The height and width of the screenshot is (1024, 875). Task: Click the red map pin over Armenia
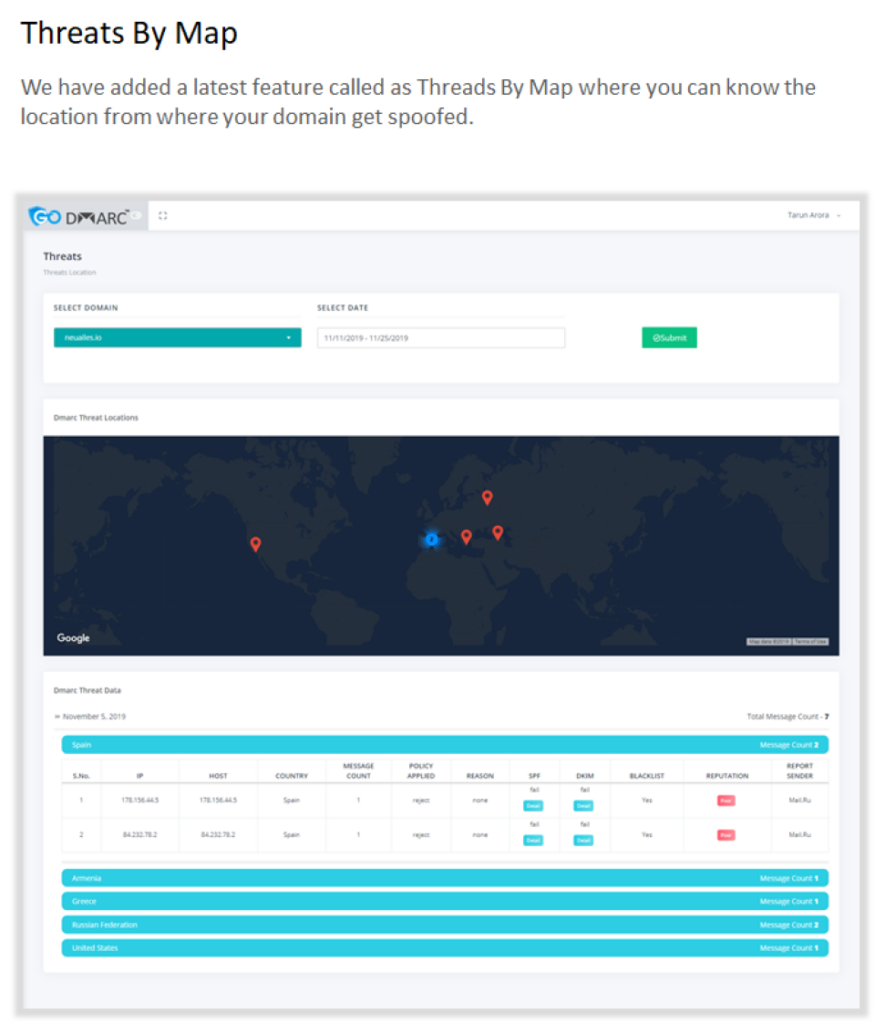point(498,533)
